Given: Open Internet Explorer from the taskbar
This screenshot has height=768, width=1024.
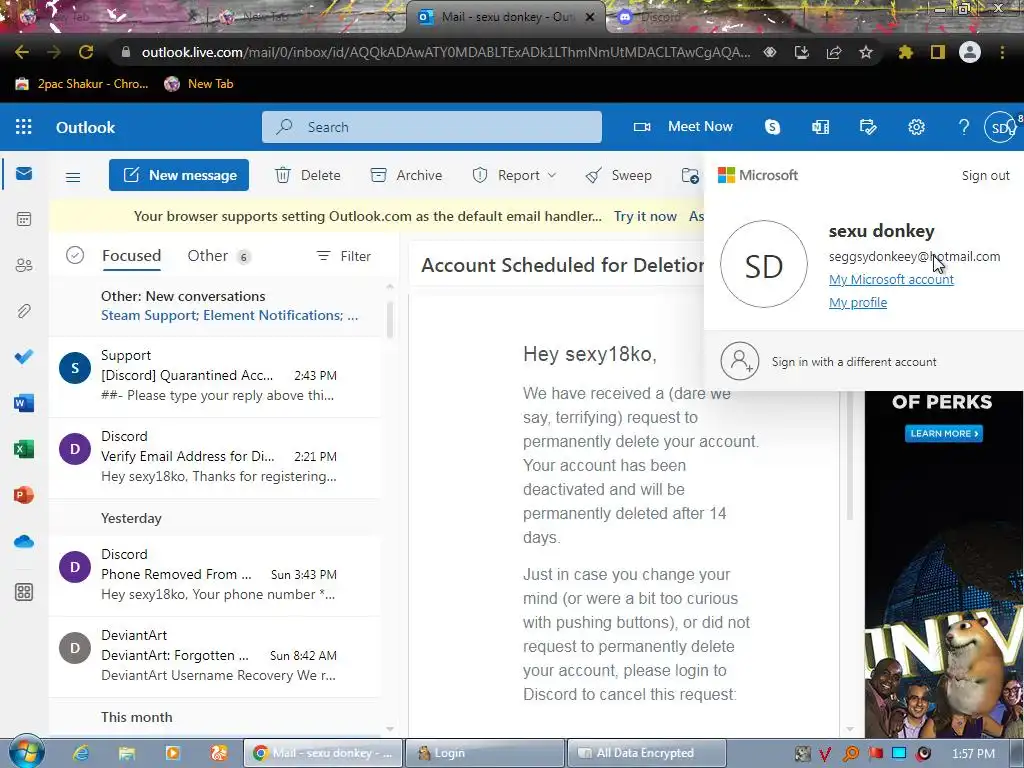Looking at the screenshot, I should coord(81,753).
